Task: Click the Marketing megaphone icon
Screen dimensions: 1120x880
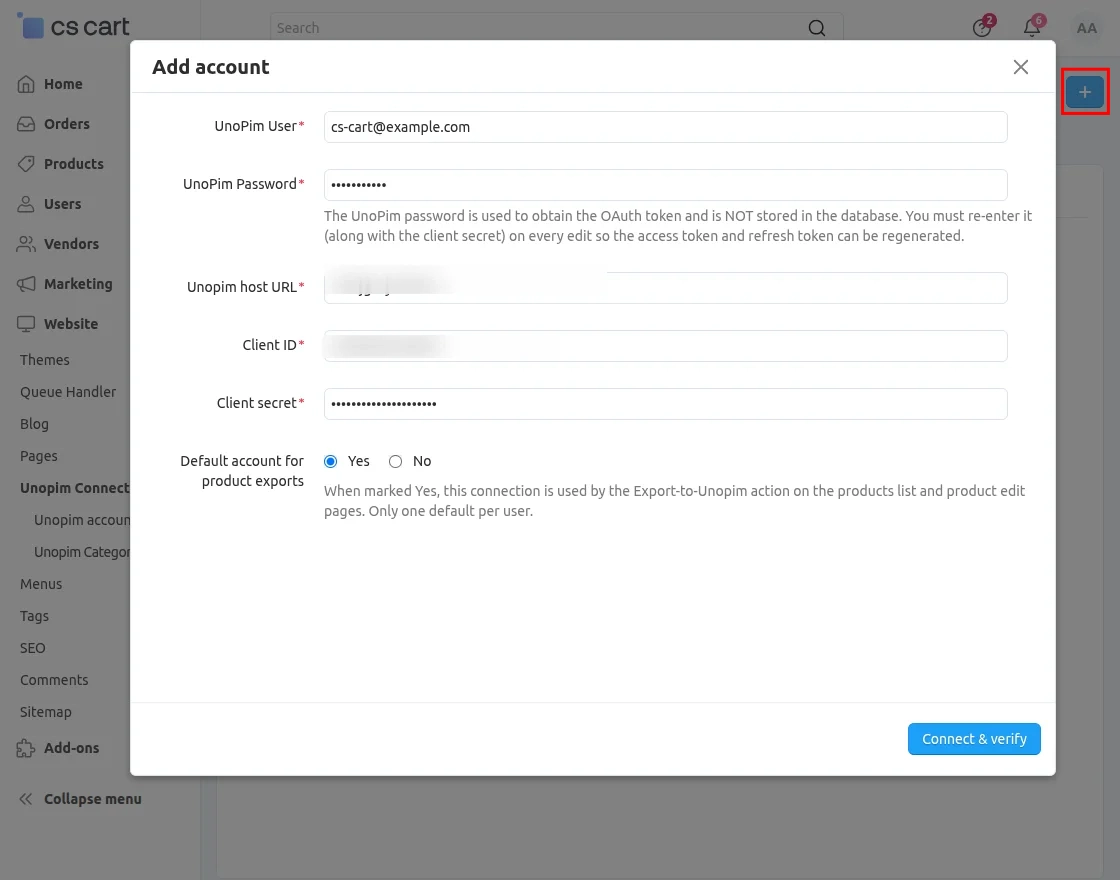Action: point(26,284)
